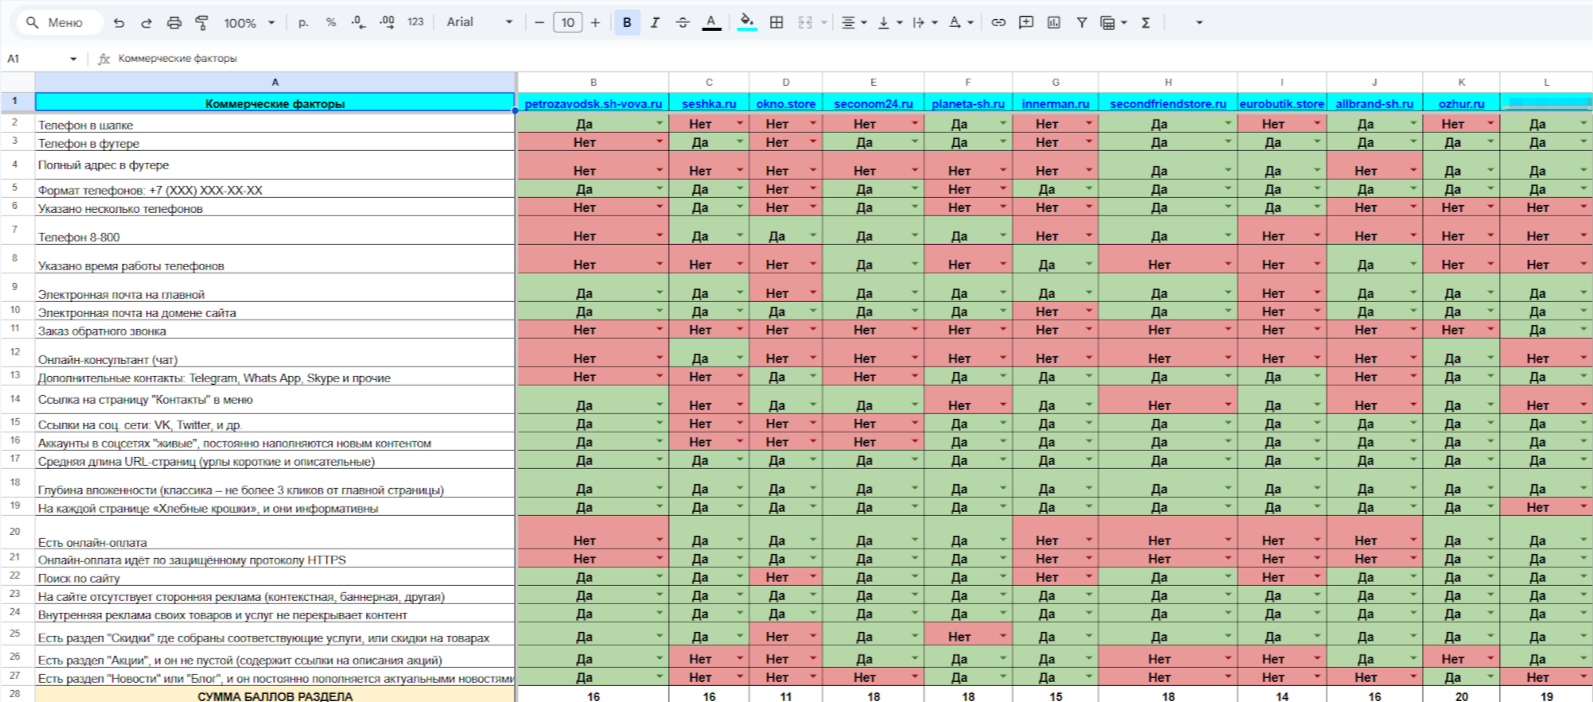Screen dimensions: 1593x702
Task: Click the Insert link icon
Action: (998, 22)
